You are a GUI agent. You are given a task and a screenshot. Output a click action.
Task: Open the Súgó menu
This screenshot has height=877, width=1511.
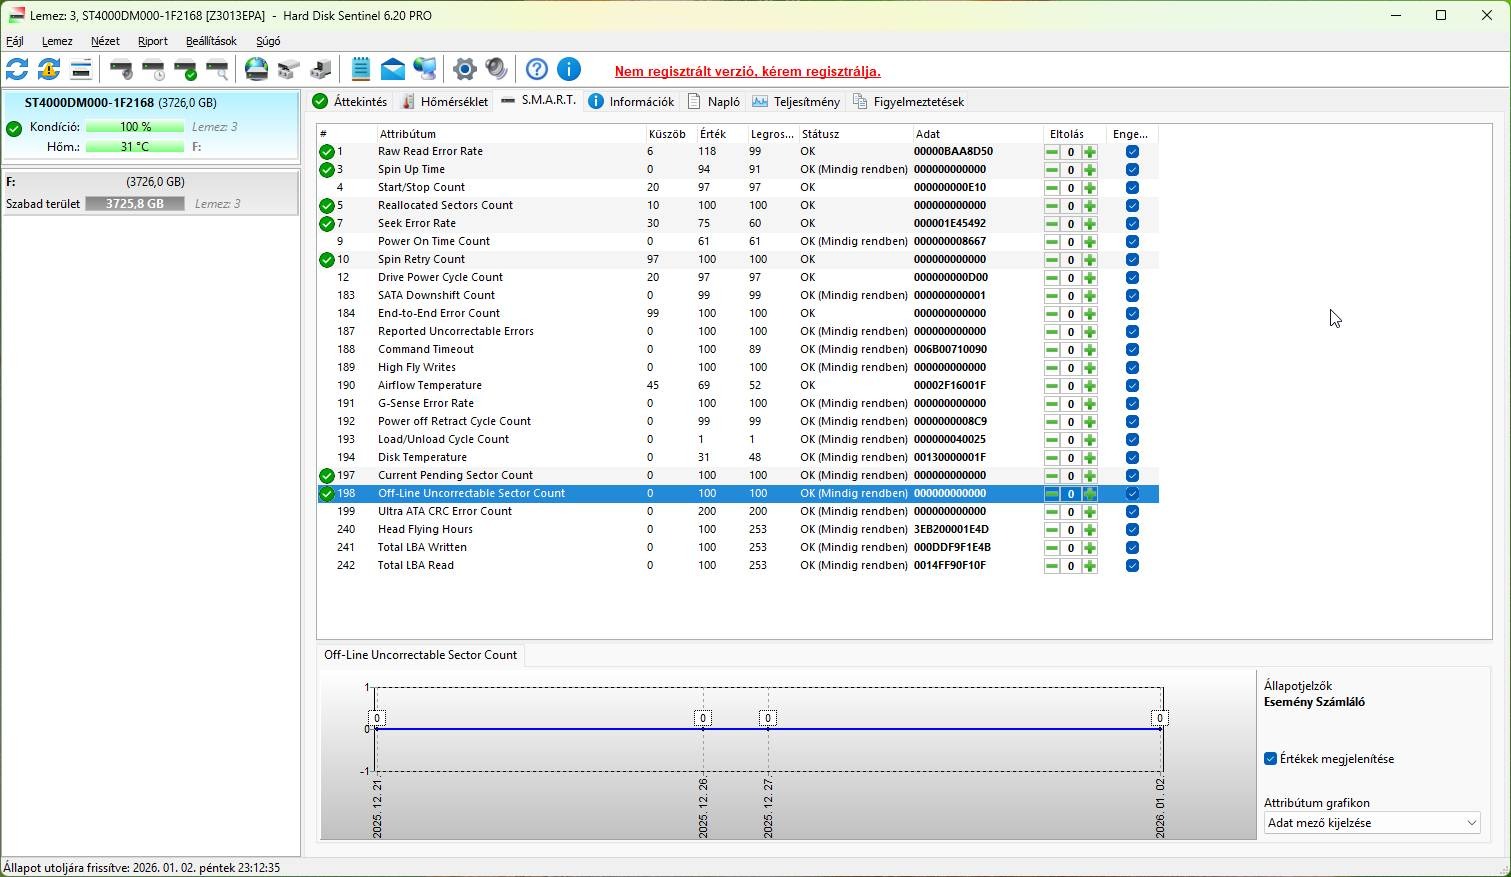pos(268,41)
